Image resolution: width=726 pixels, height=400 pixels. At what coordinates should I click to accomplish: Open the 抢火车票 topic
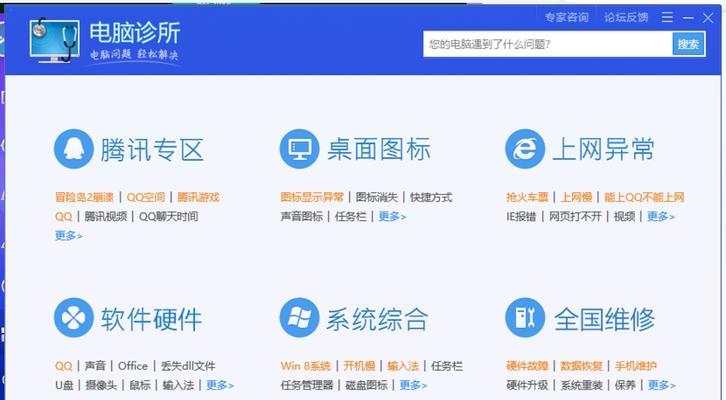pos(527,197)
